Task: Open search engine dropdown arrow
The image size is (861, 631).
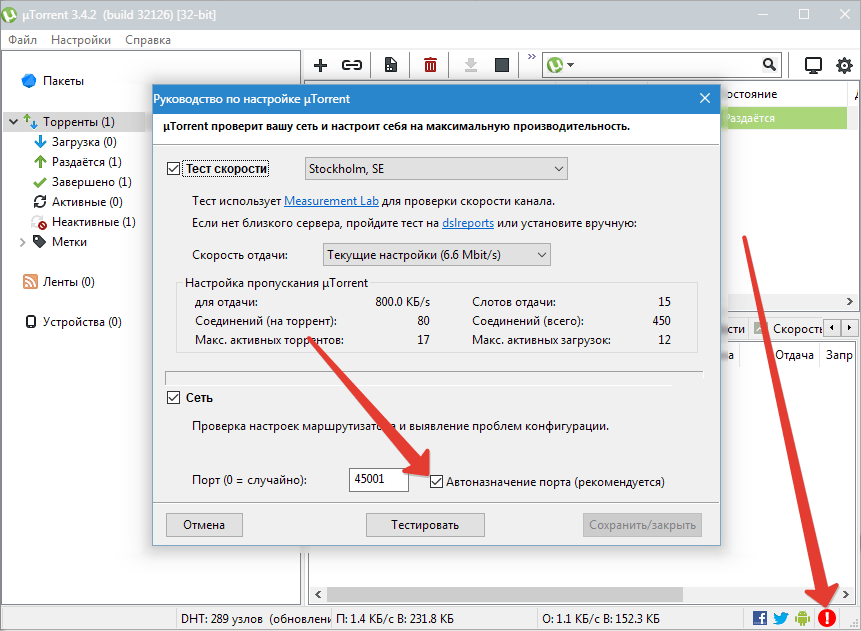Action: pyautogui.click(x=571, y=65)
